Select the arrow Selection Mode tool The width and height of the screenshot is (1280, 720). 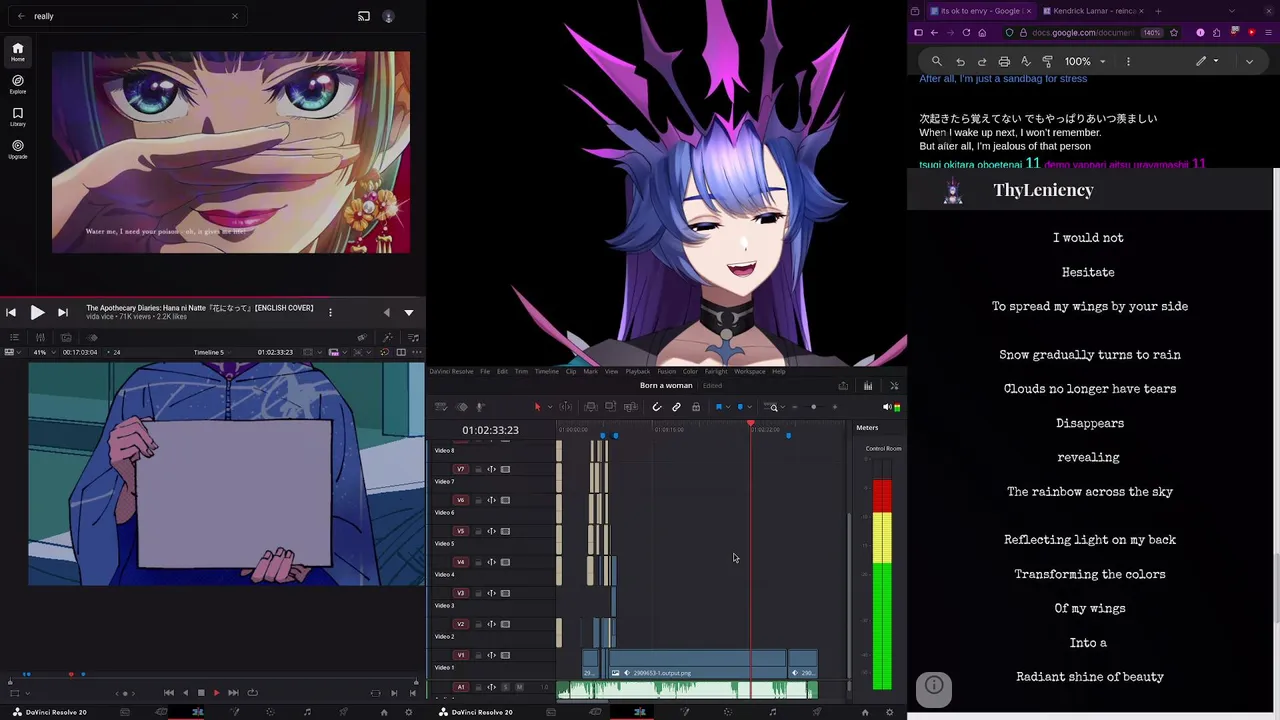(538, 407)
